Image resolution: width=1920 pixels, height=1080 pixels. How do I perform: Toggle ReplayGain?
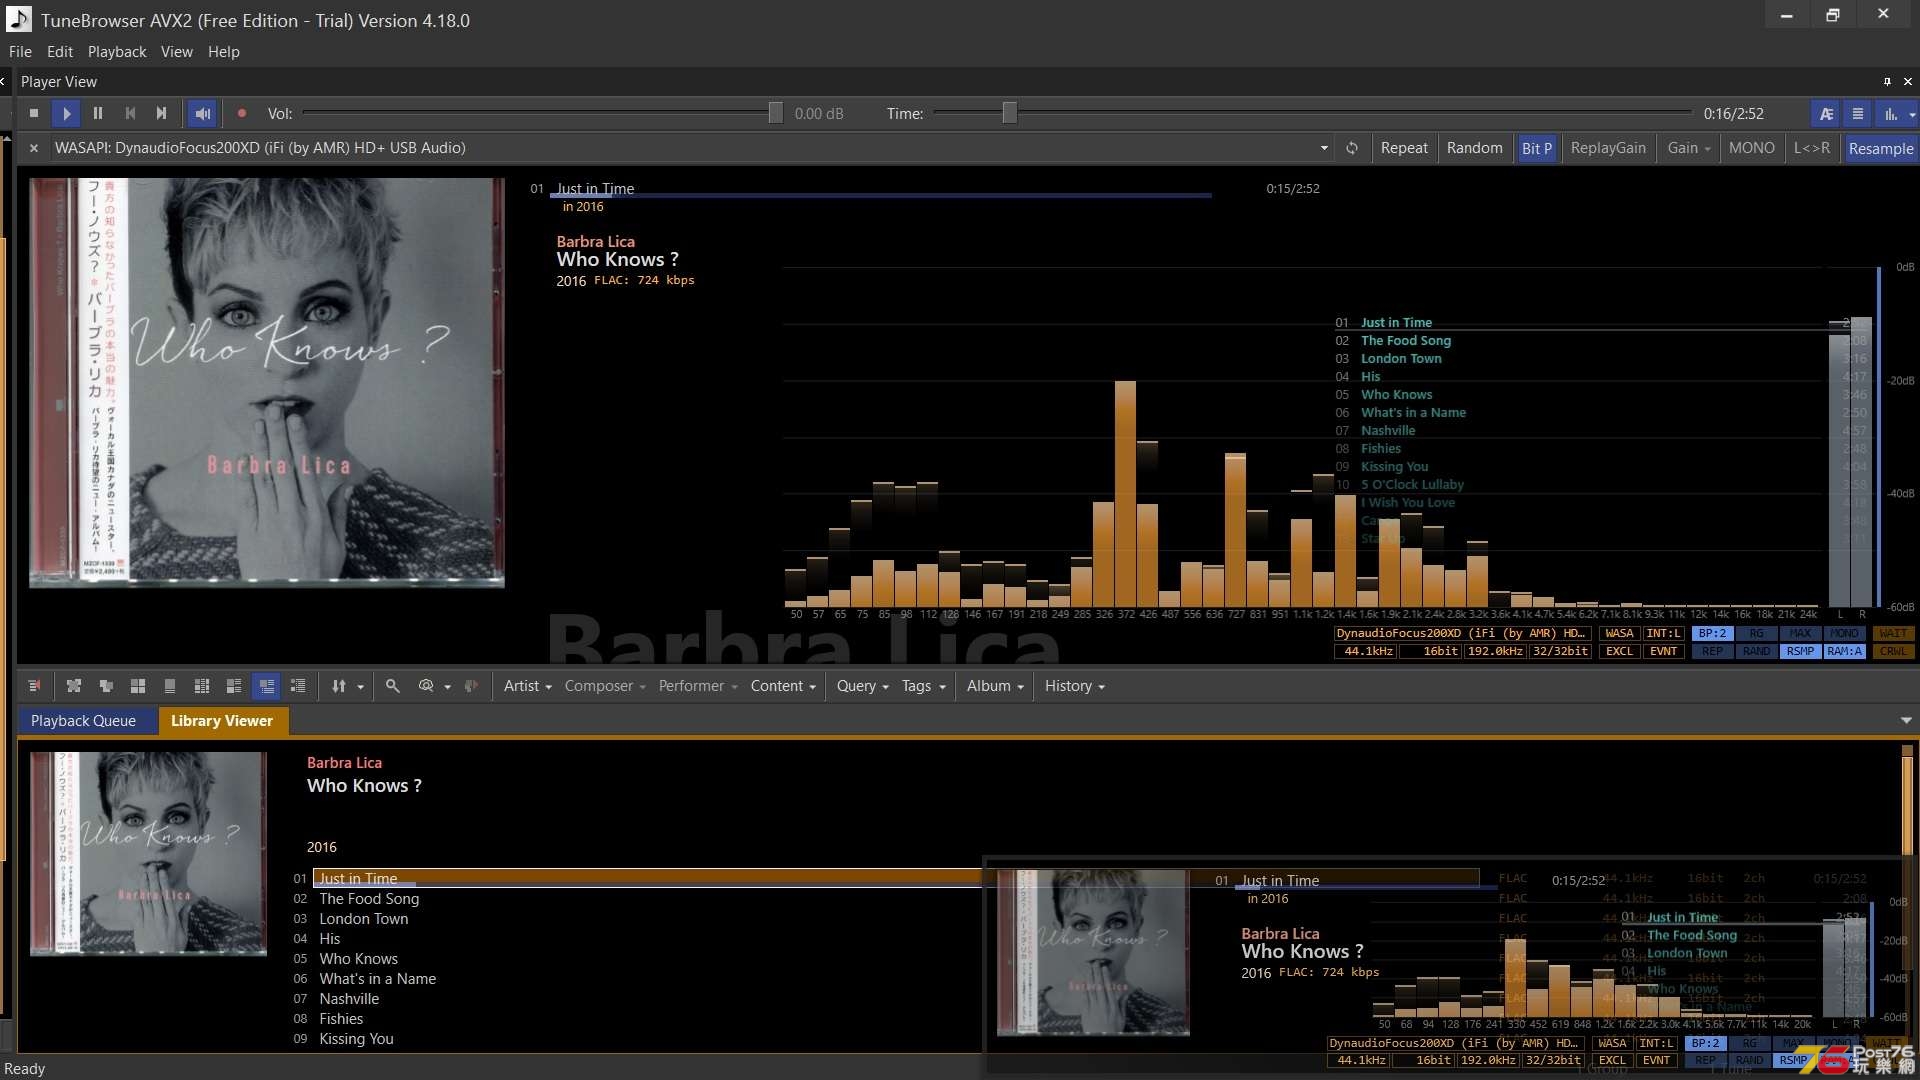tap(1608, 148)
